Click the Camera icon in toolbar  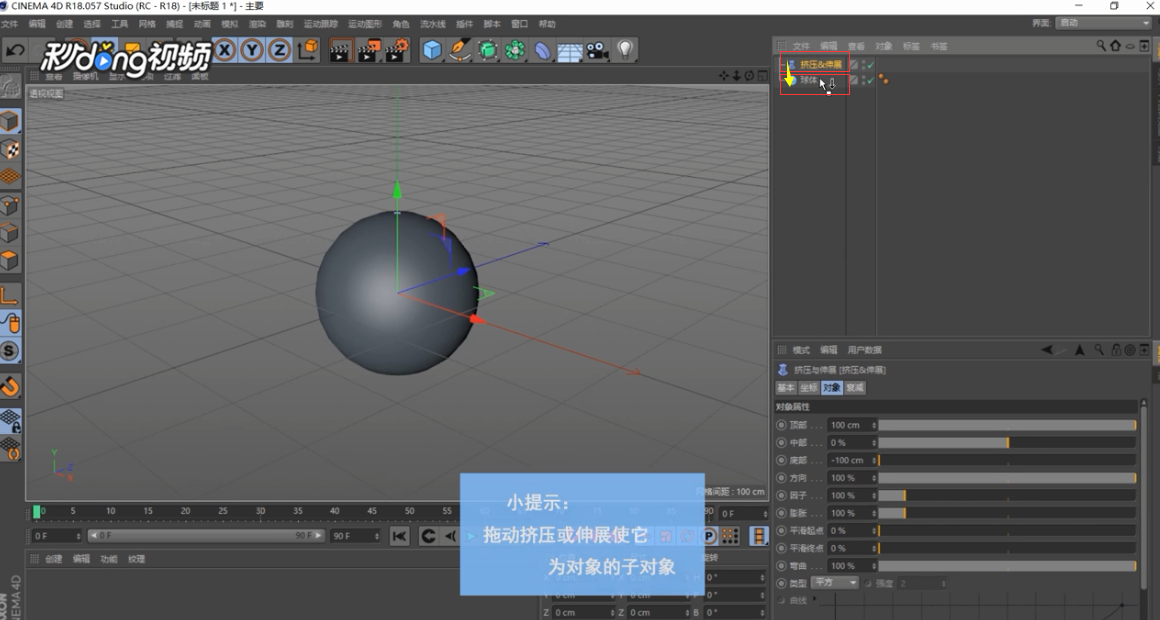click(597, 50)
